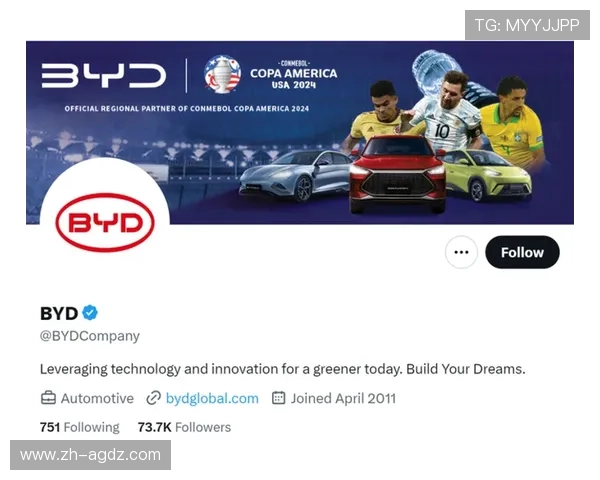Click the red SUV in the header banner

(x=397, y=175)
